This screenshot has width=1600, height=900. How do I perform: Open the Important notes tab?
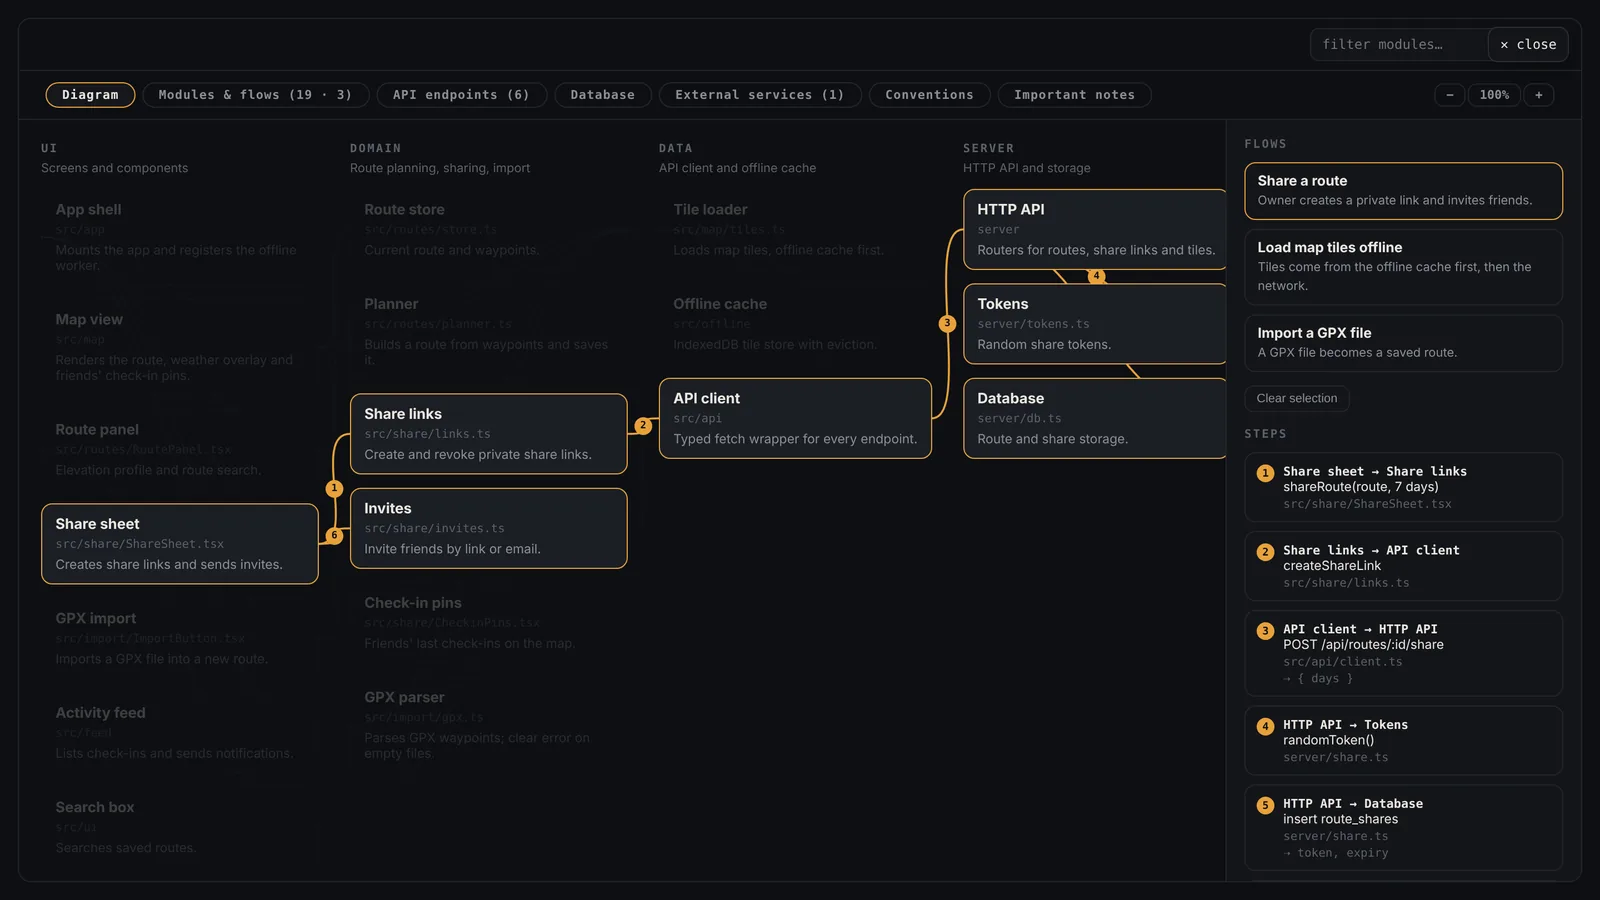(1074, 95)
